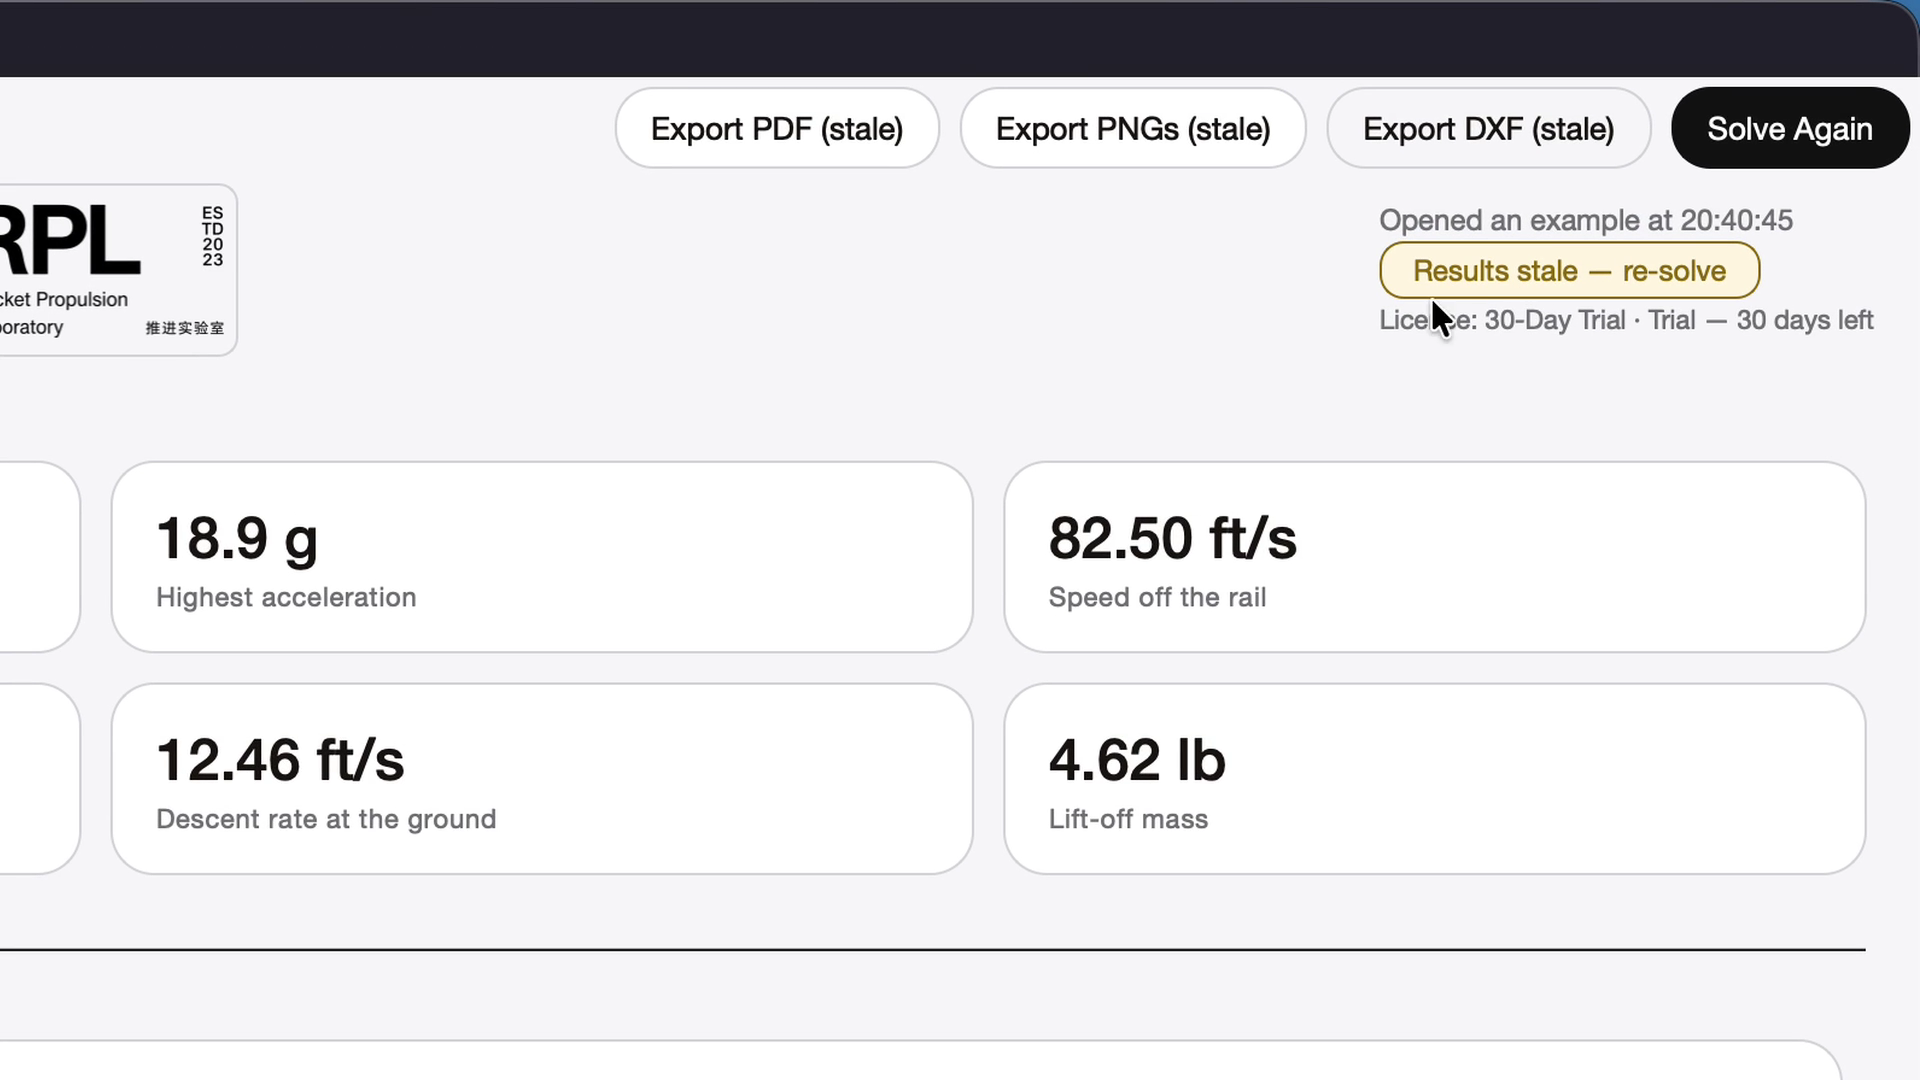Select the 12.46 ft/s value
The image size is (1920, 1080).
280,760
